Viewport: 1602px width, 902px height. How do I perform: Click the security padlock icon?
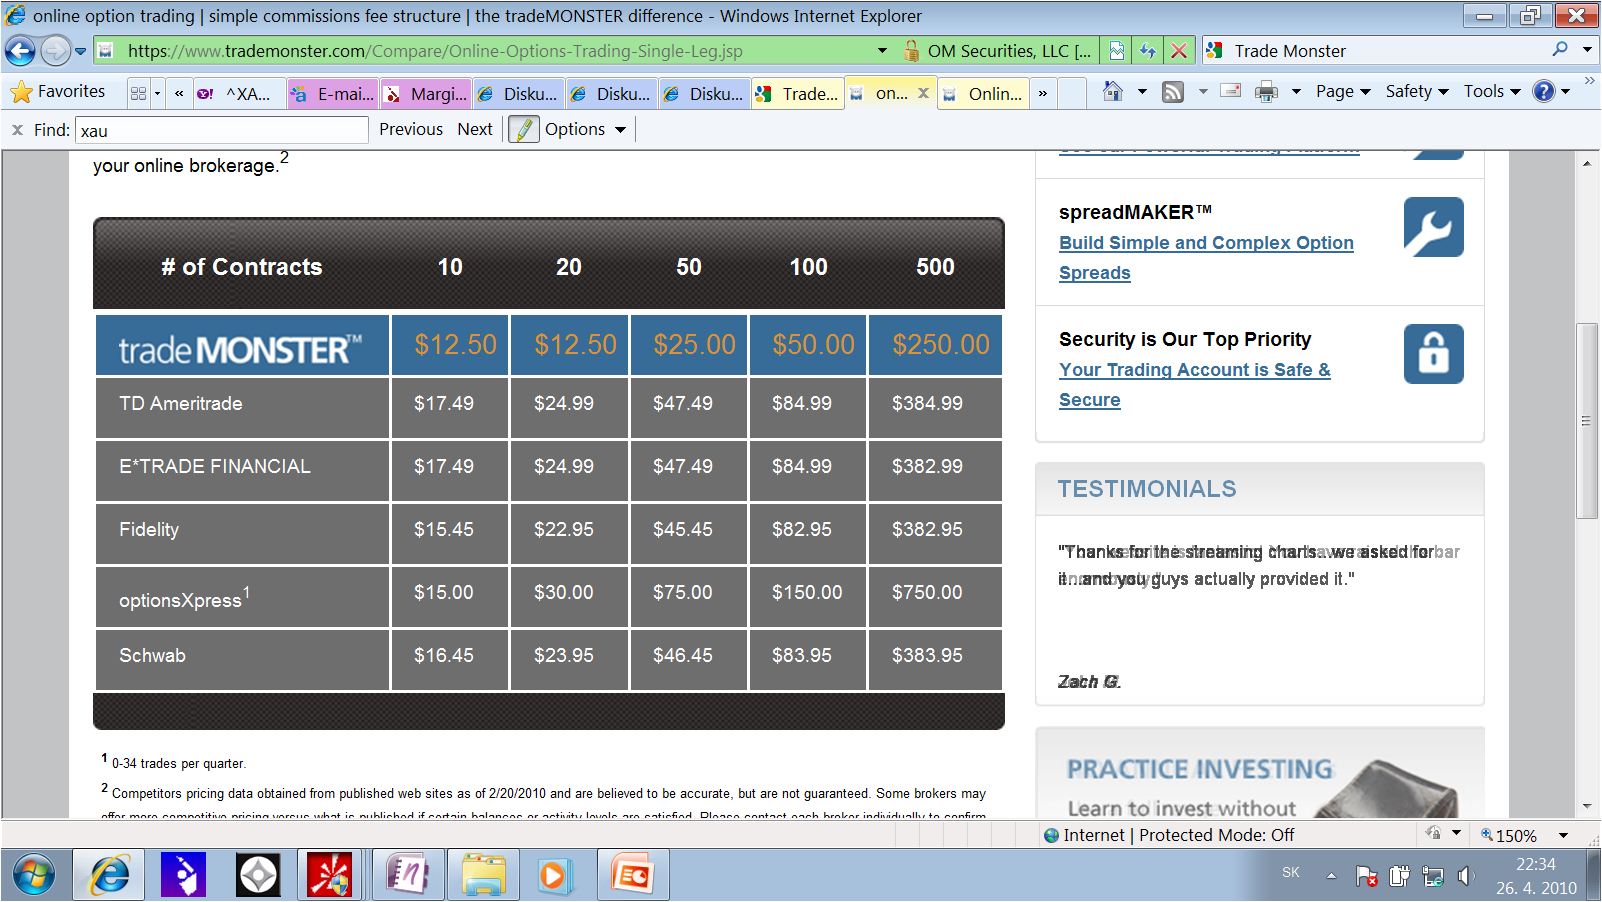(x=1433, y=354)
